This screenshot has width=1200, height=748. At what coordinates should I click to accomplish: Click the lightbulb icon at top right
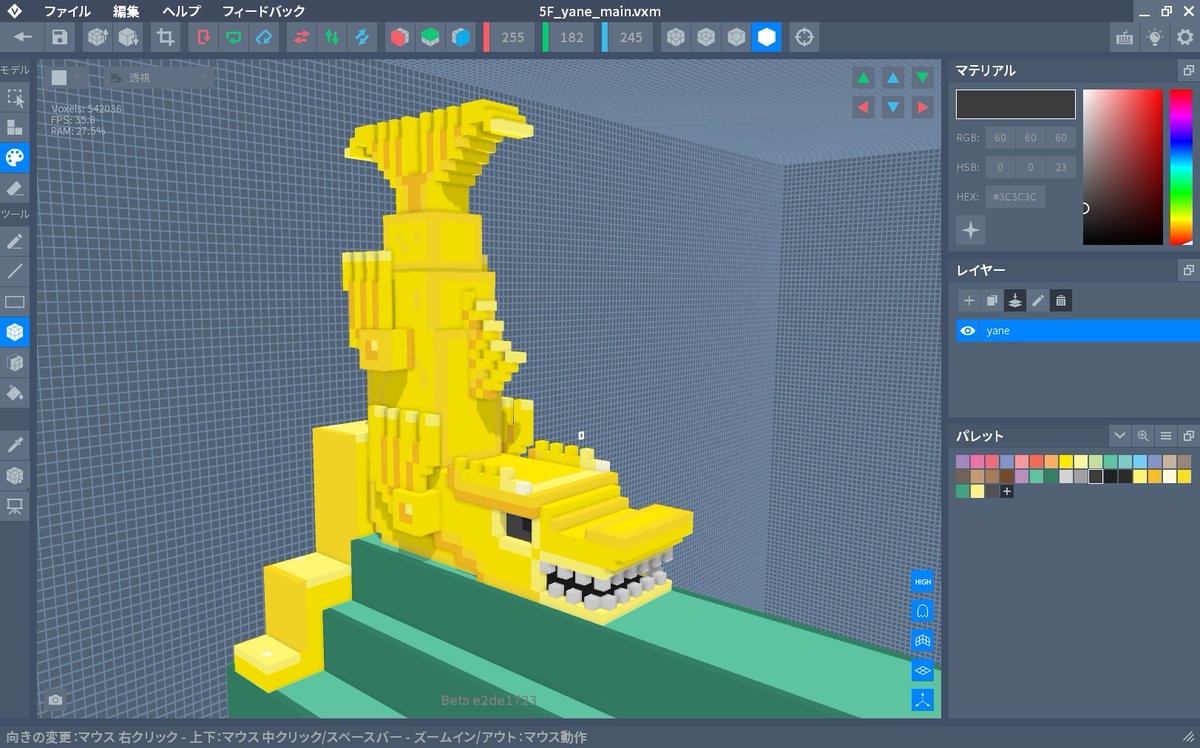coord(1155,37)
